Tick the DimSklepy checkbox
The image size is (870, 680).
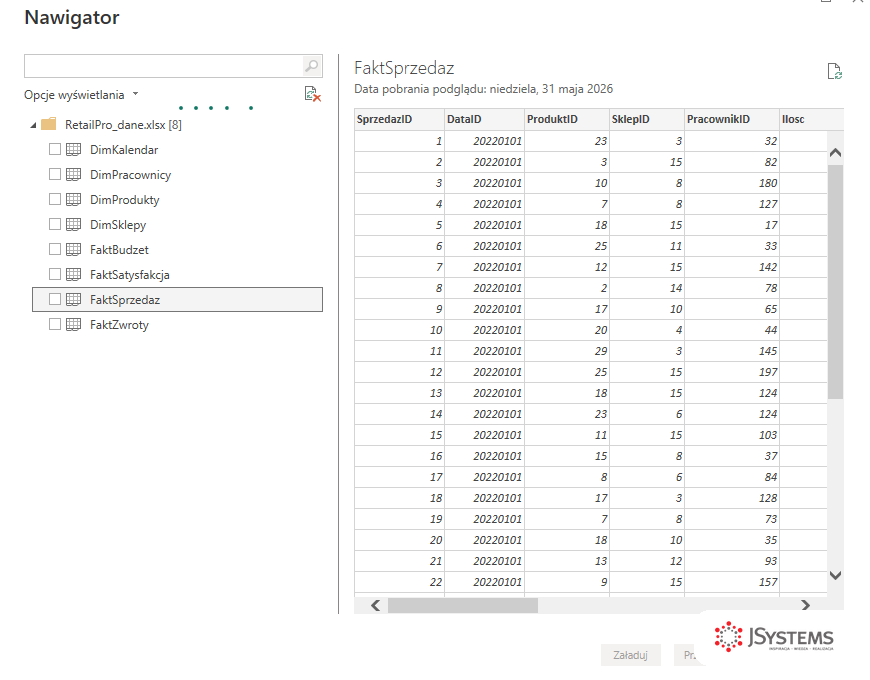tap(54, 224)
